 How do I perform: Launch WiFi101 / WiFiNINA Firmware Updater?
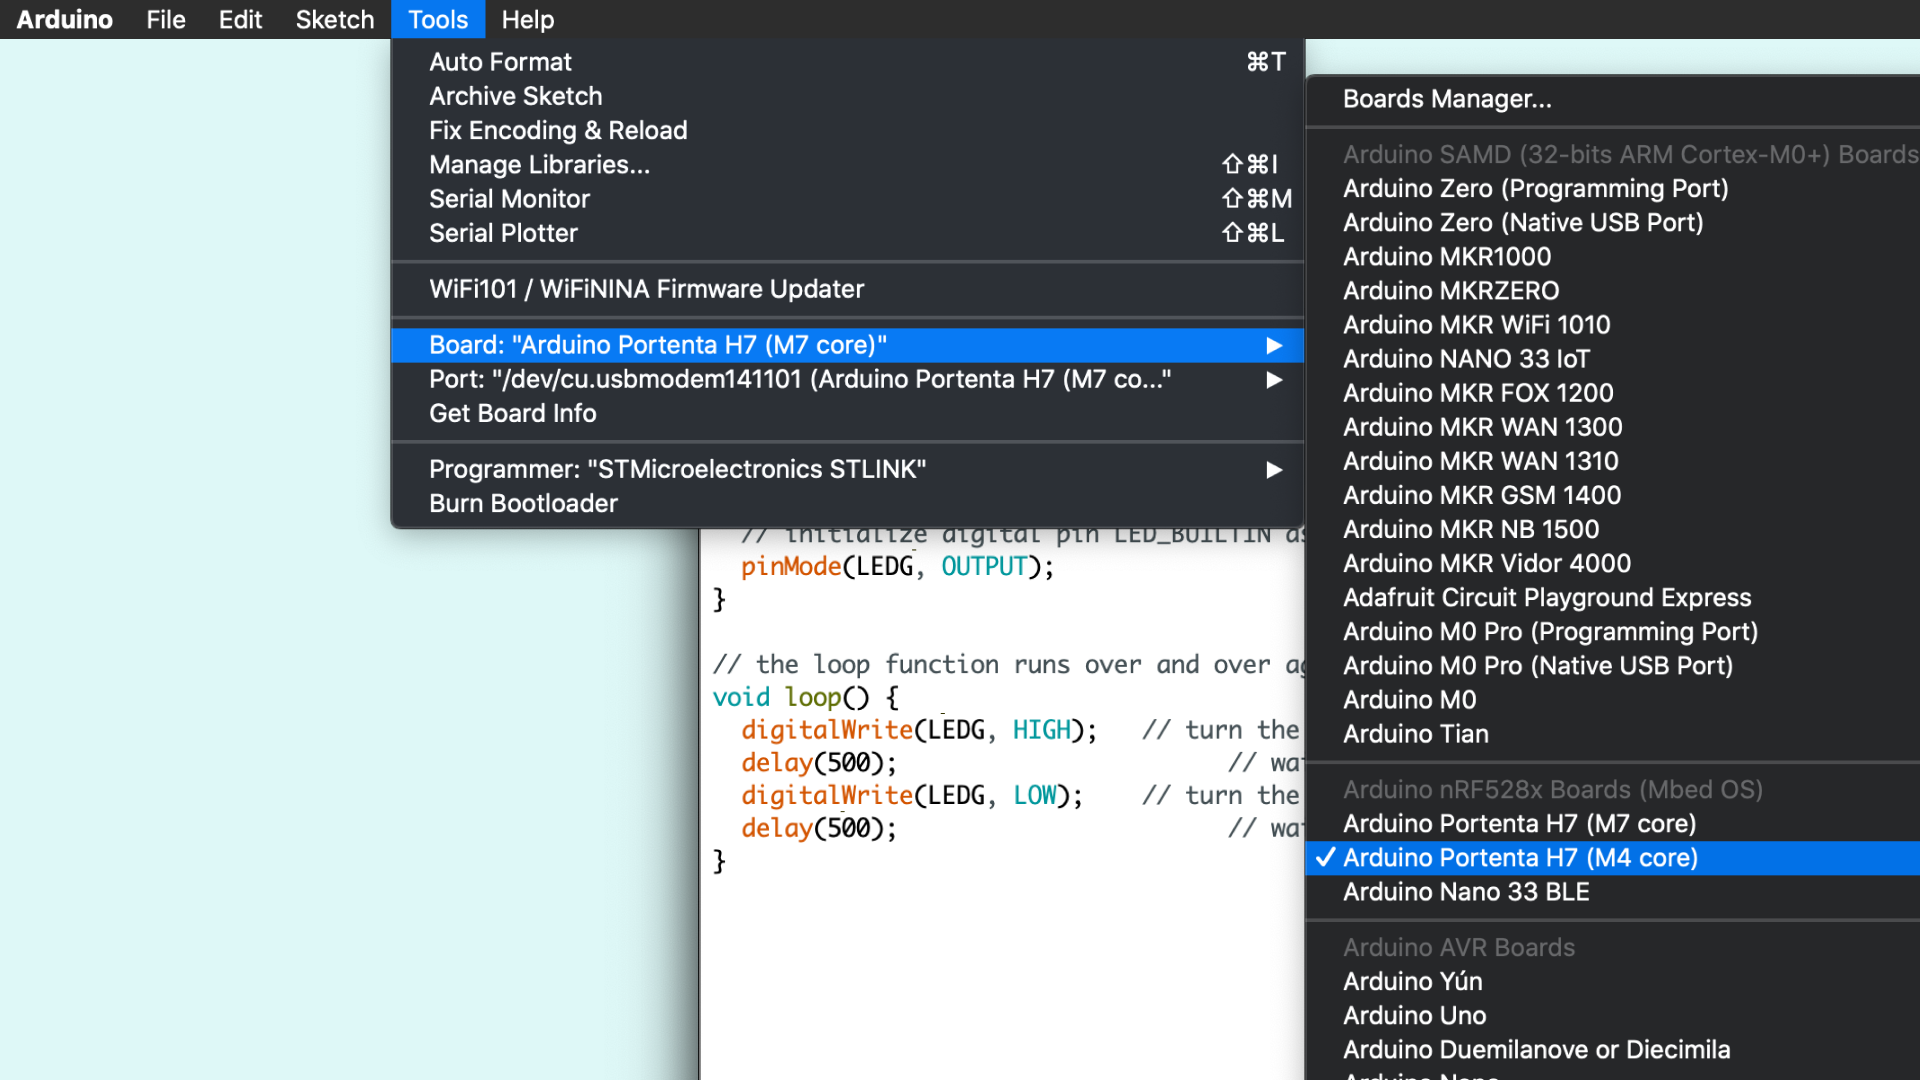click(646, 289)
